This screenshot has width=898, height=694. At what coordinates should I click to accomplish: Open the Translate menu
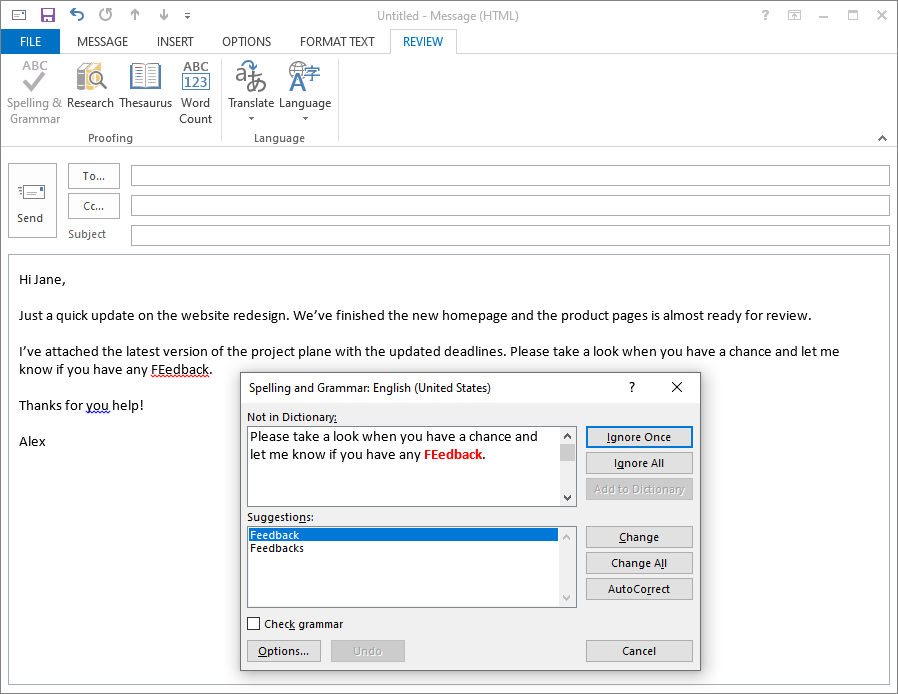[x=251, y=92]
